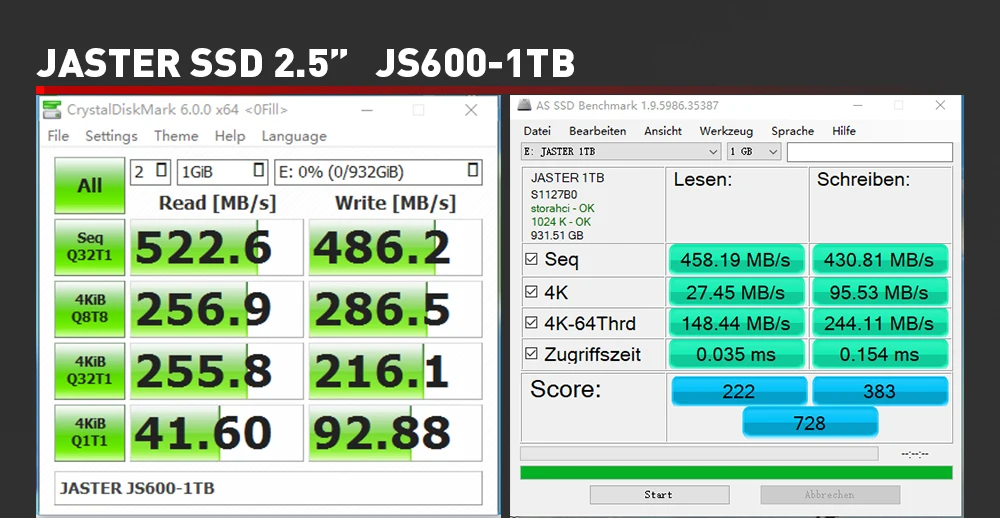Run the 4KiB Q32T1 test
Screen dimensions: 1000x518
pyautogui.click(x=90, y=371)
